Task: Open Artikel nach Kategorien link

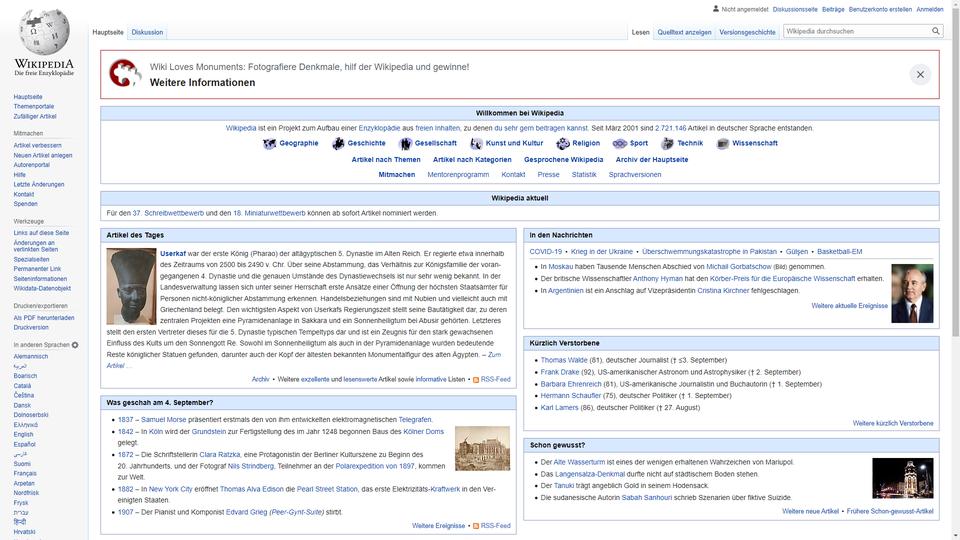Action: tap(472, 160)
